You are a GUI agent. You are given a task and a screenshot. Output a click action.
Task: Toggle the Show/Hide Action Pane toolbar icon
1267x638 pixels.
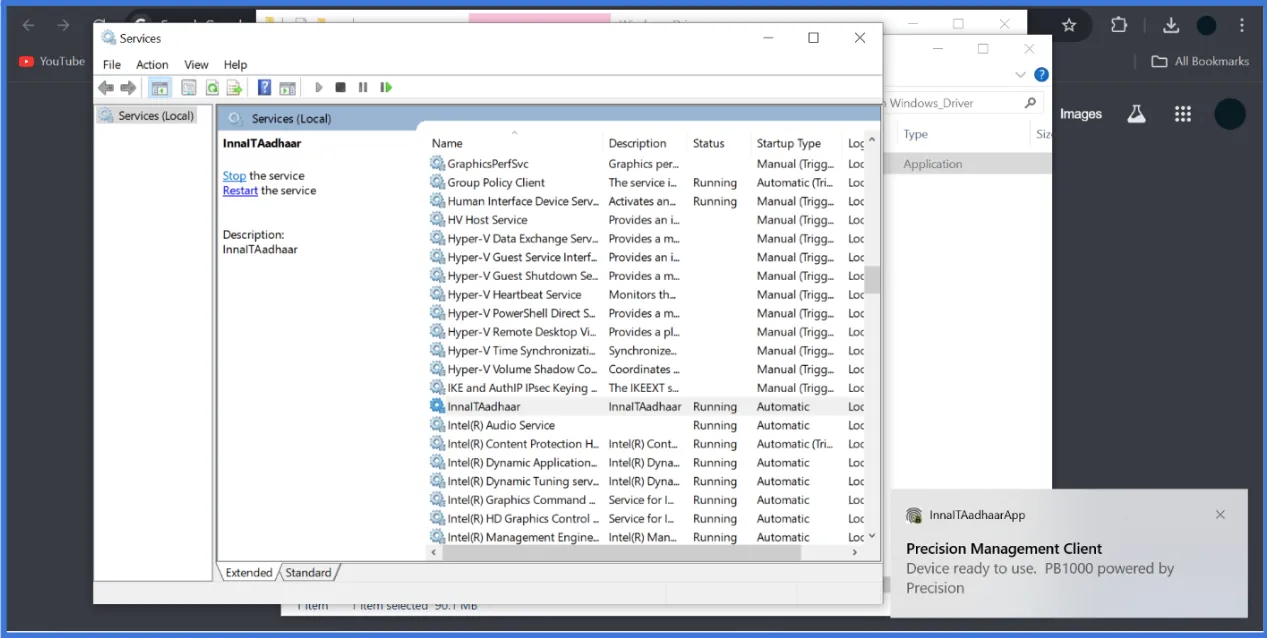[x=288, y=88]
